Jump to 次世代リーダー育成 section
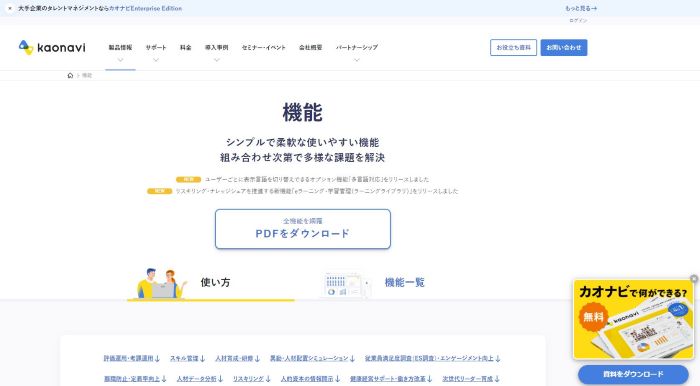The height and width of the screenshot is (386, 700). 471,378
